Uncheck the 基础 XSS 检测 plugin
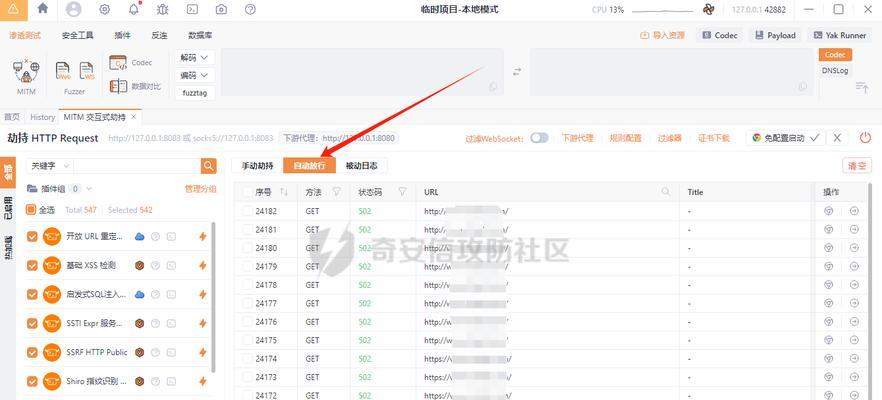Viewport: 882px width, 400px height. (x=32, y=266)
